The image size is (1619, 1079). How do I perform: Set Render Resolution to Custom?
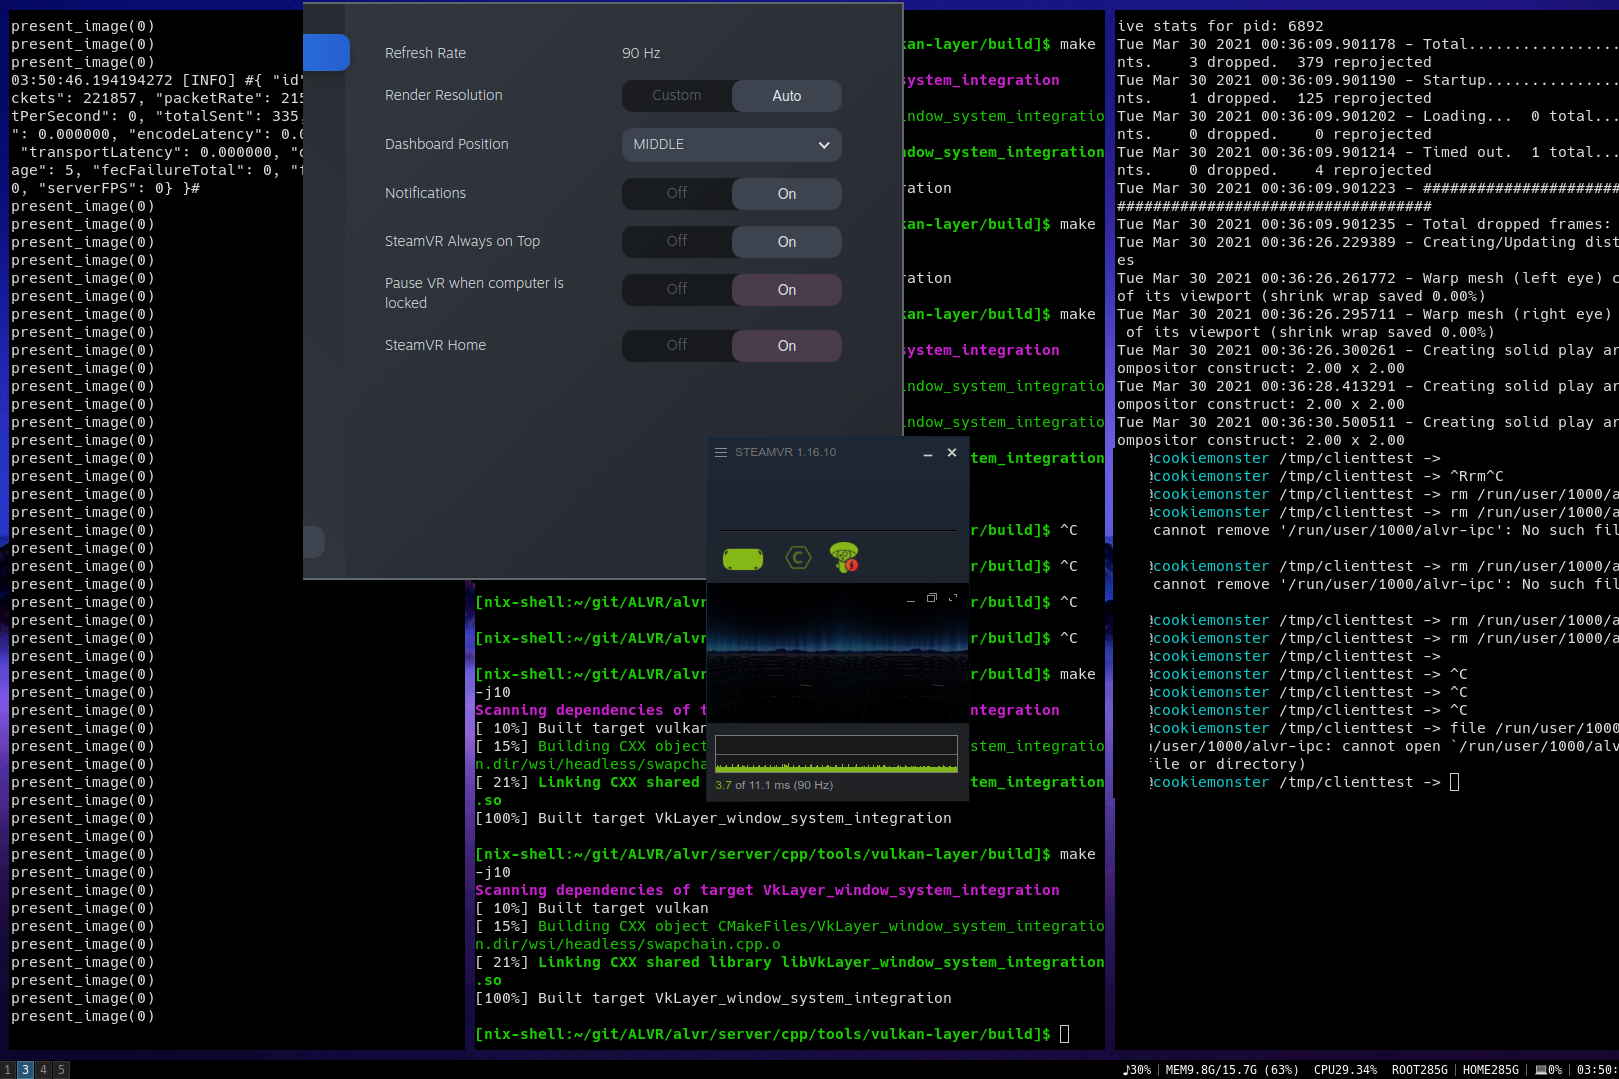pos(677,96)
